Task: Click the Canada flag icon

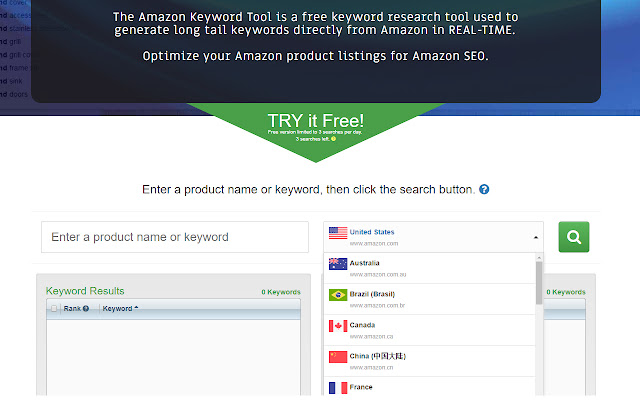Action: tap(338, 327)
